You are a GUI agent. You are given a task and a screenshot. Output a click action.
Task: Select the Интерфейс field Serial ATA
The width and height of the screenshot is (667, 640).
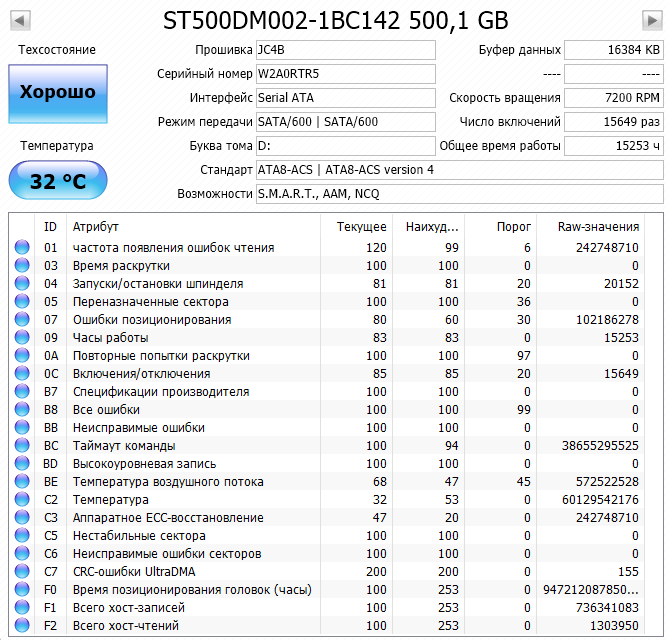(x=345, y=98)
